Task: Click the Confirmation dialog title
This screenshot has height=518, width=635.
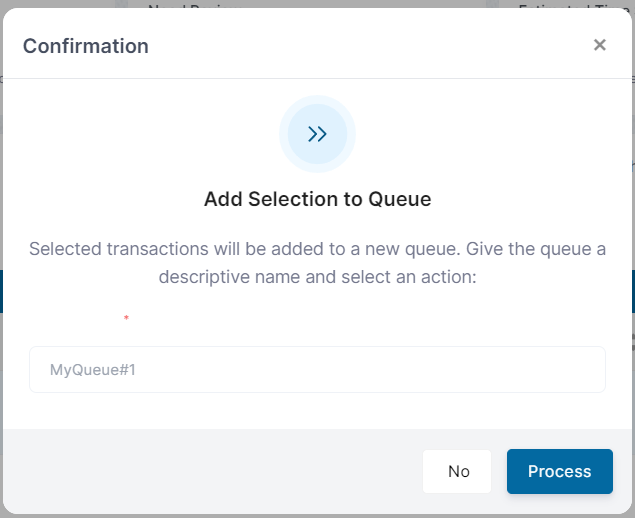Action: click(x=86, y=46)
